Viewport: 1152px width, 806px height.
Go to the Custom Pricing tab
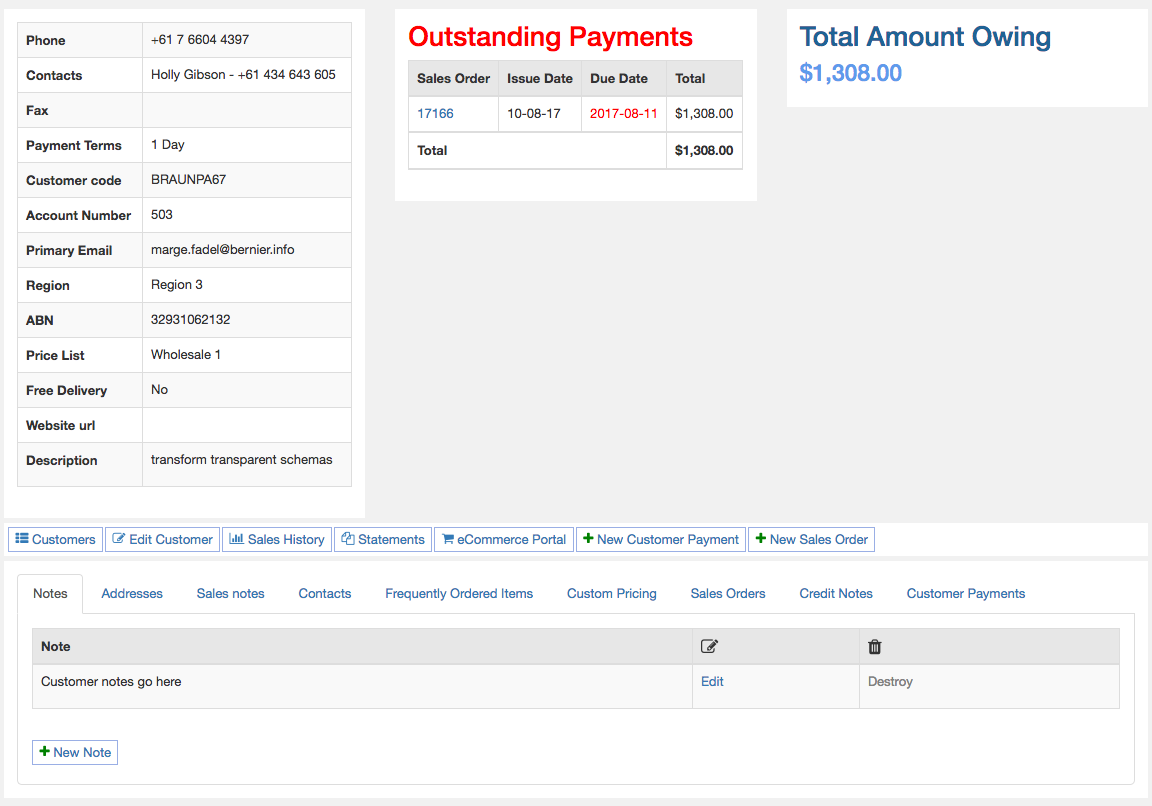pos(612,593)
